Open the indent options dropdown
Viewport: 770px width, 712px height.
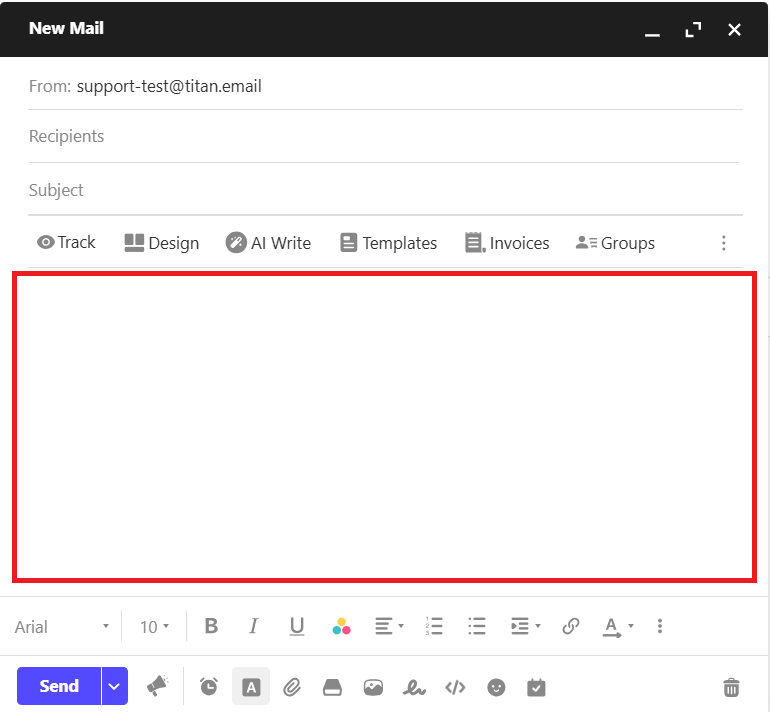pos(525,626)
